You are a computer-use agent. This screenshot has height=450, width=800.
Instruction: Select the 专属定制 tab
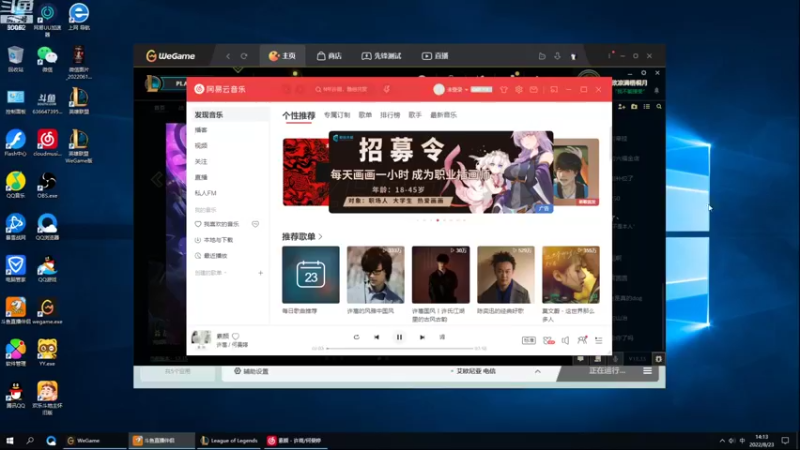pyautogui.click(x=337, y=115)
